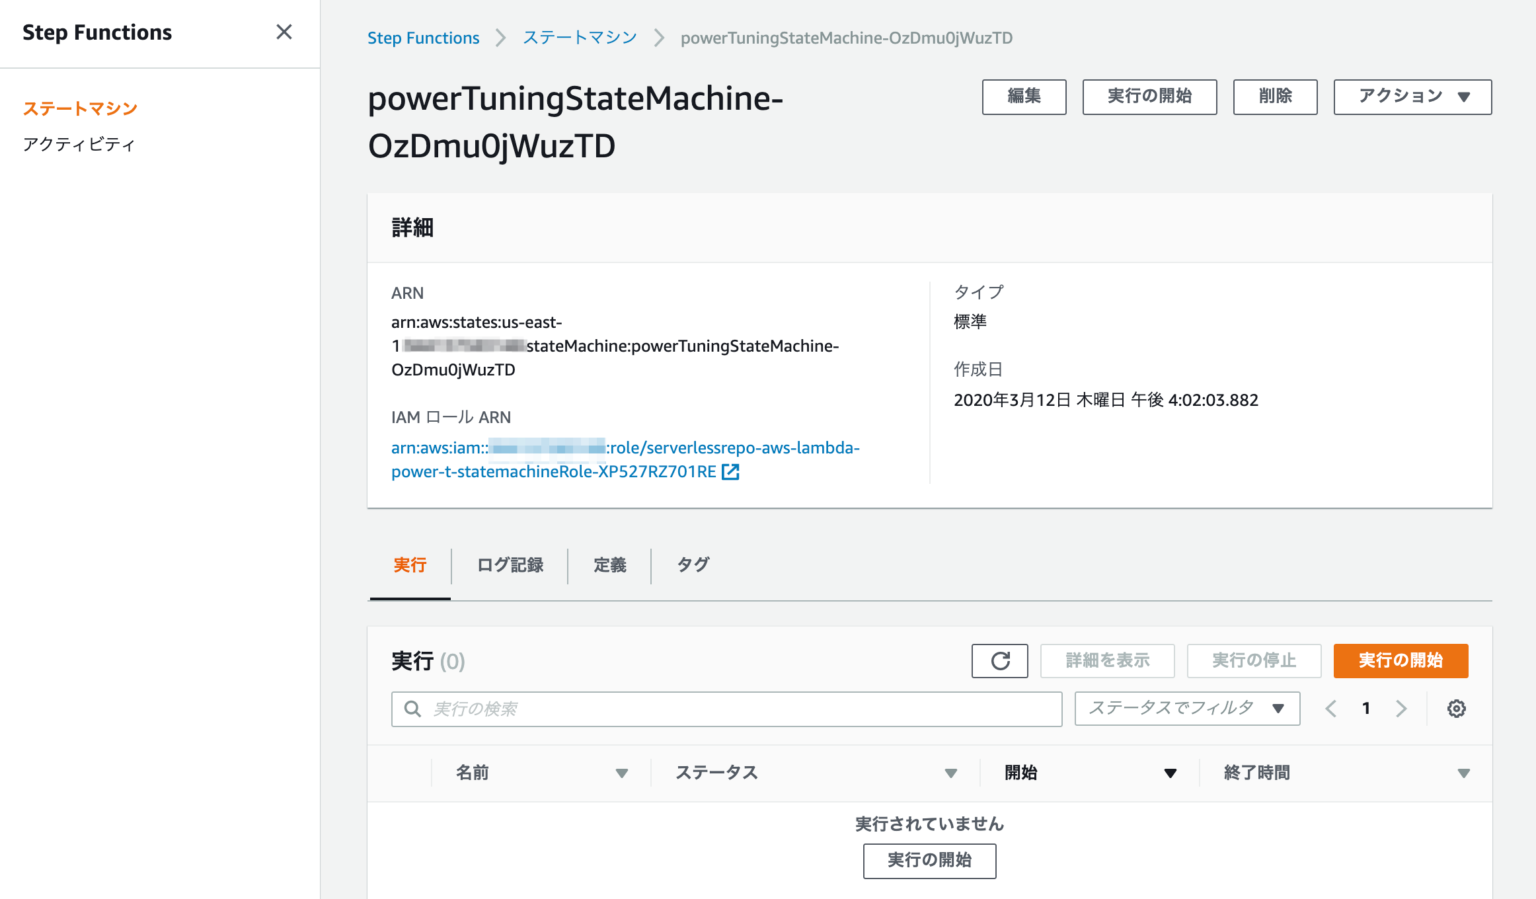
Task: Navigate to ステートマシン via breadcrumb
Action: tap(579, 37)
